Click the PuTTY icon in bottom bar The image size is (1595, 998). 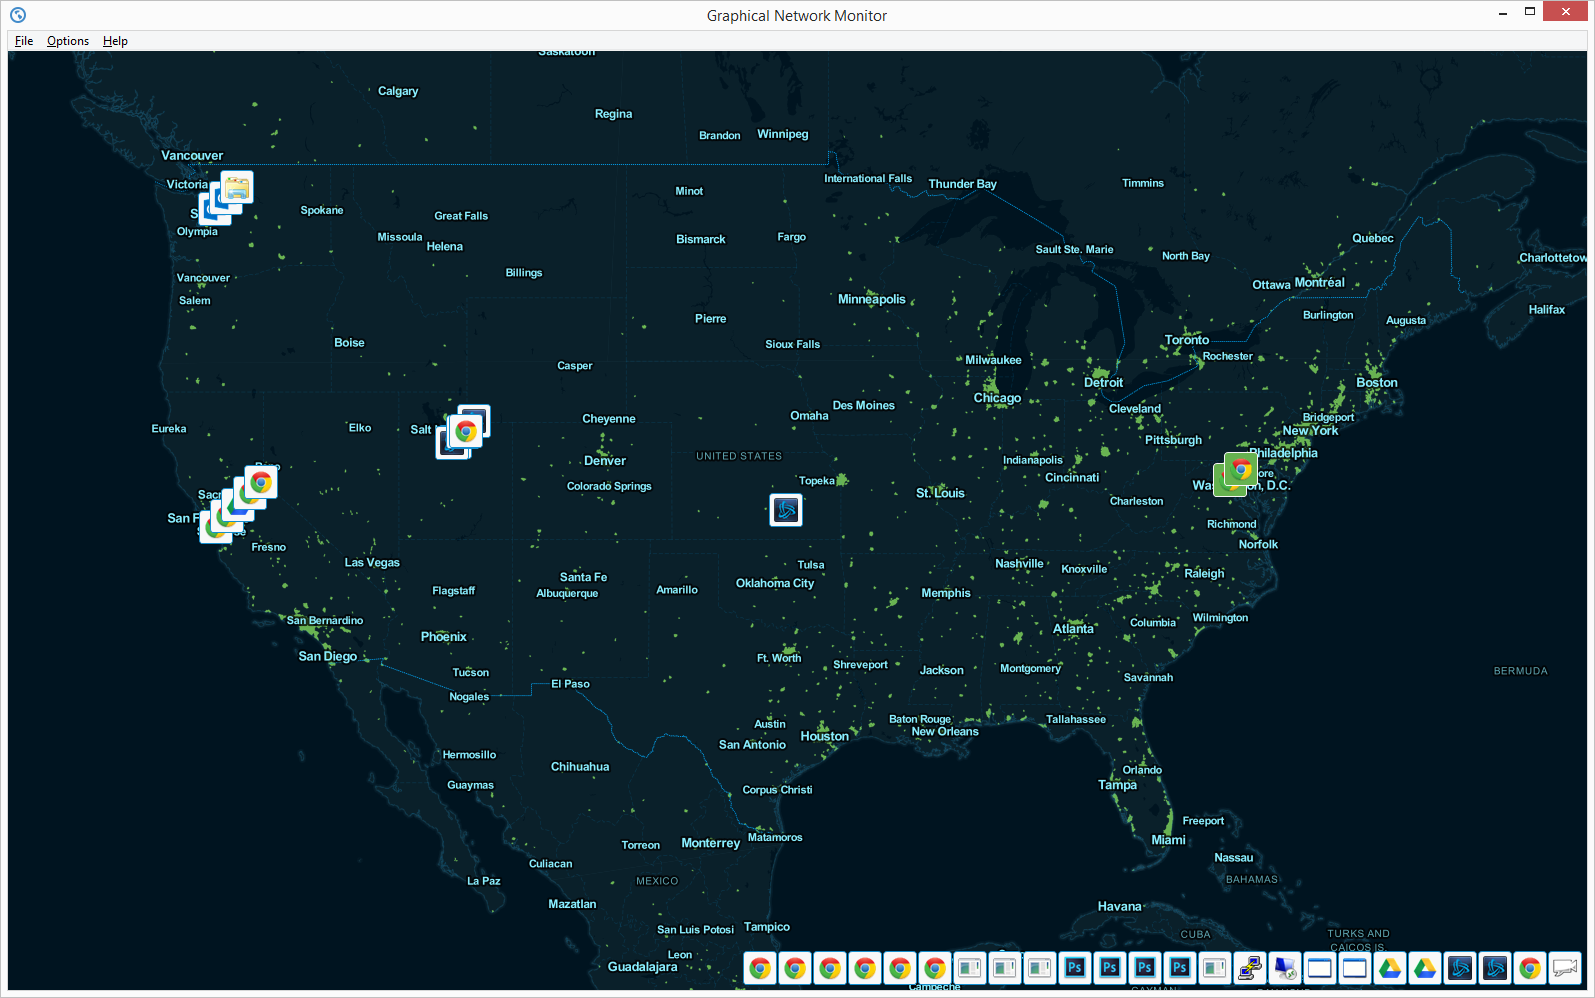[1250, 968]
